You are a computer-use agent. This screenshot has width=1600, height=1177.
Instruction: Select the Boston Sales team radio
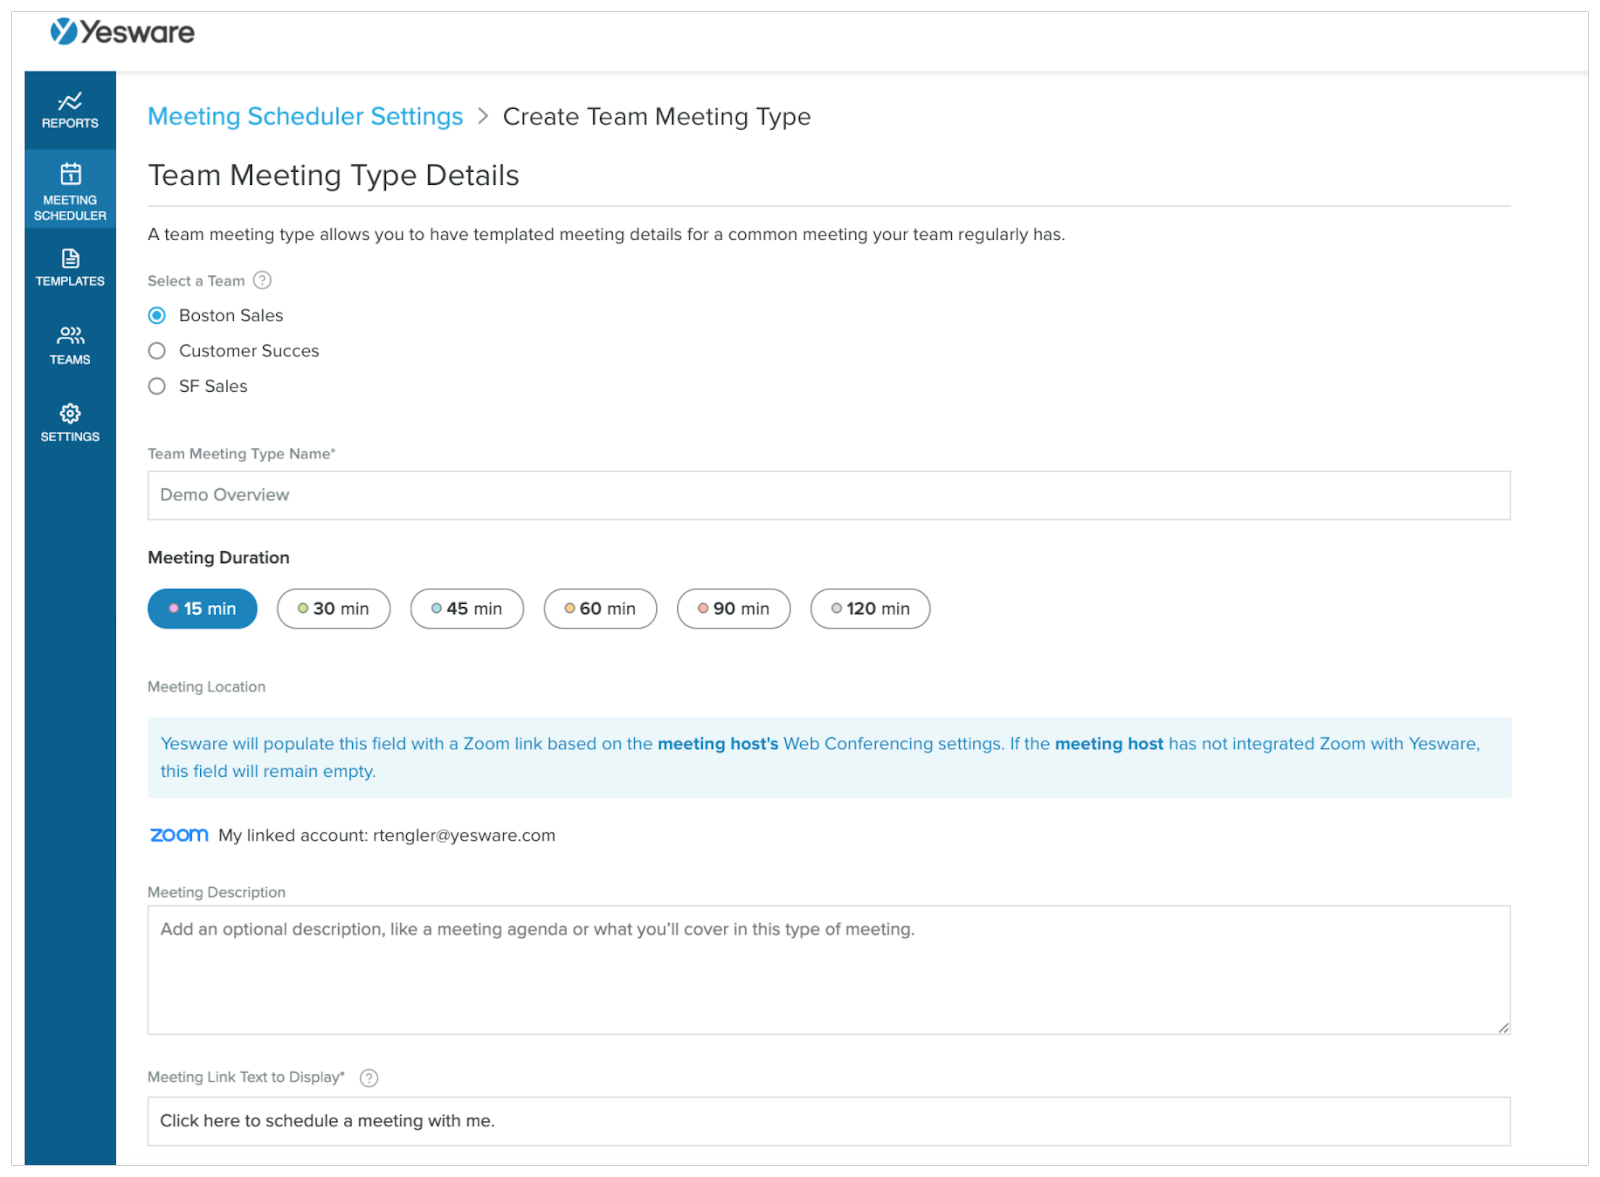pos(157,316)
